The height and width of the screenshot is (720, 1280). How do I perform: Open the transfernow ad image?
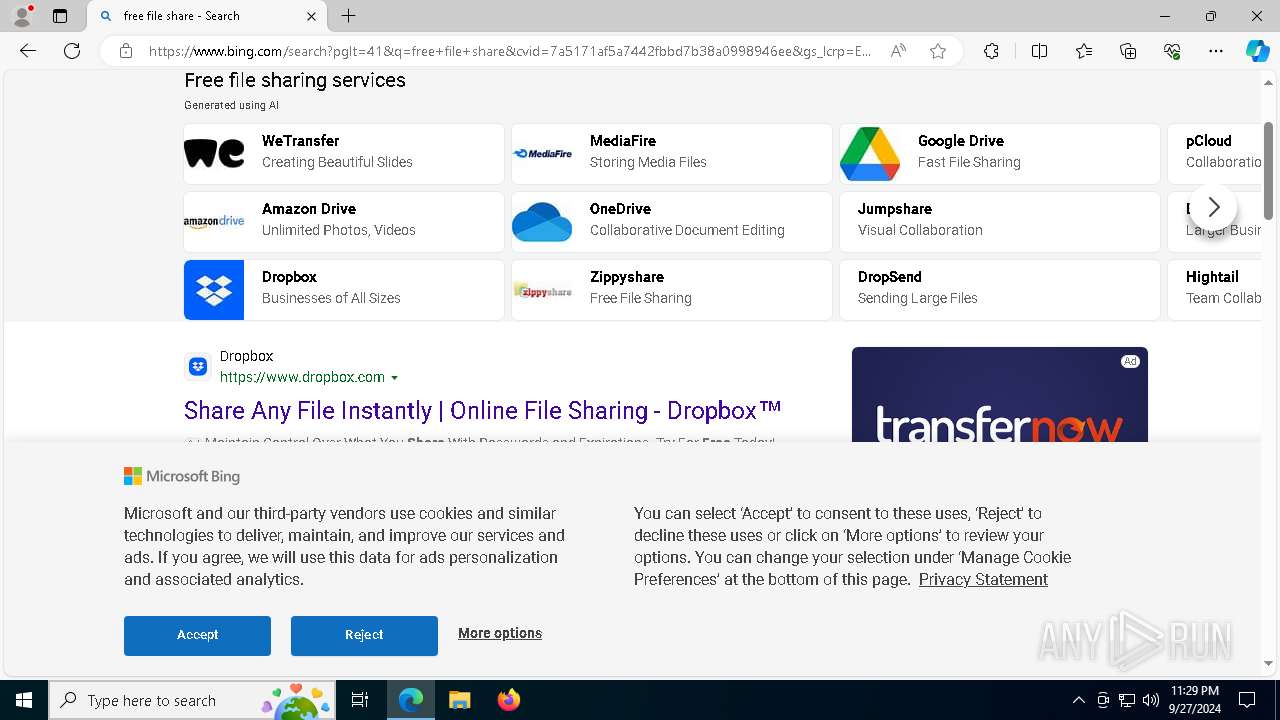1000,394
